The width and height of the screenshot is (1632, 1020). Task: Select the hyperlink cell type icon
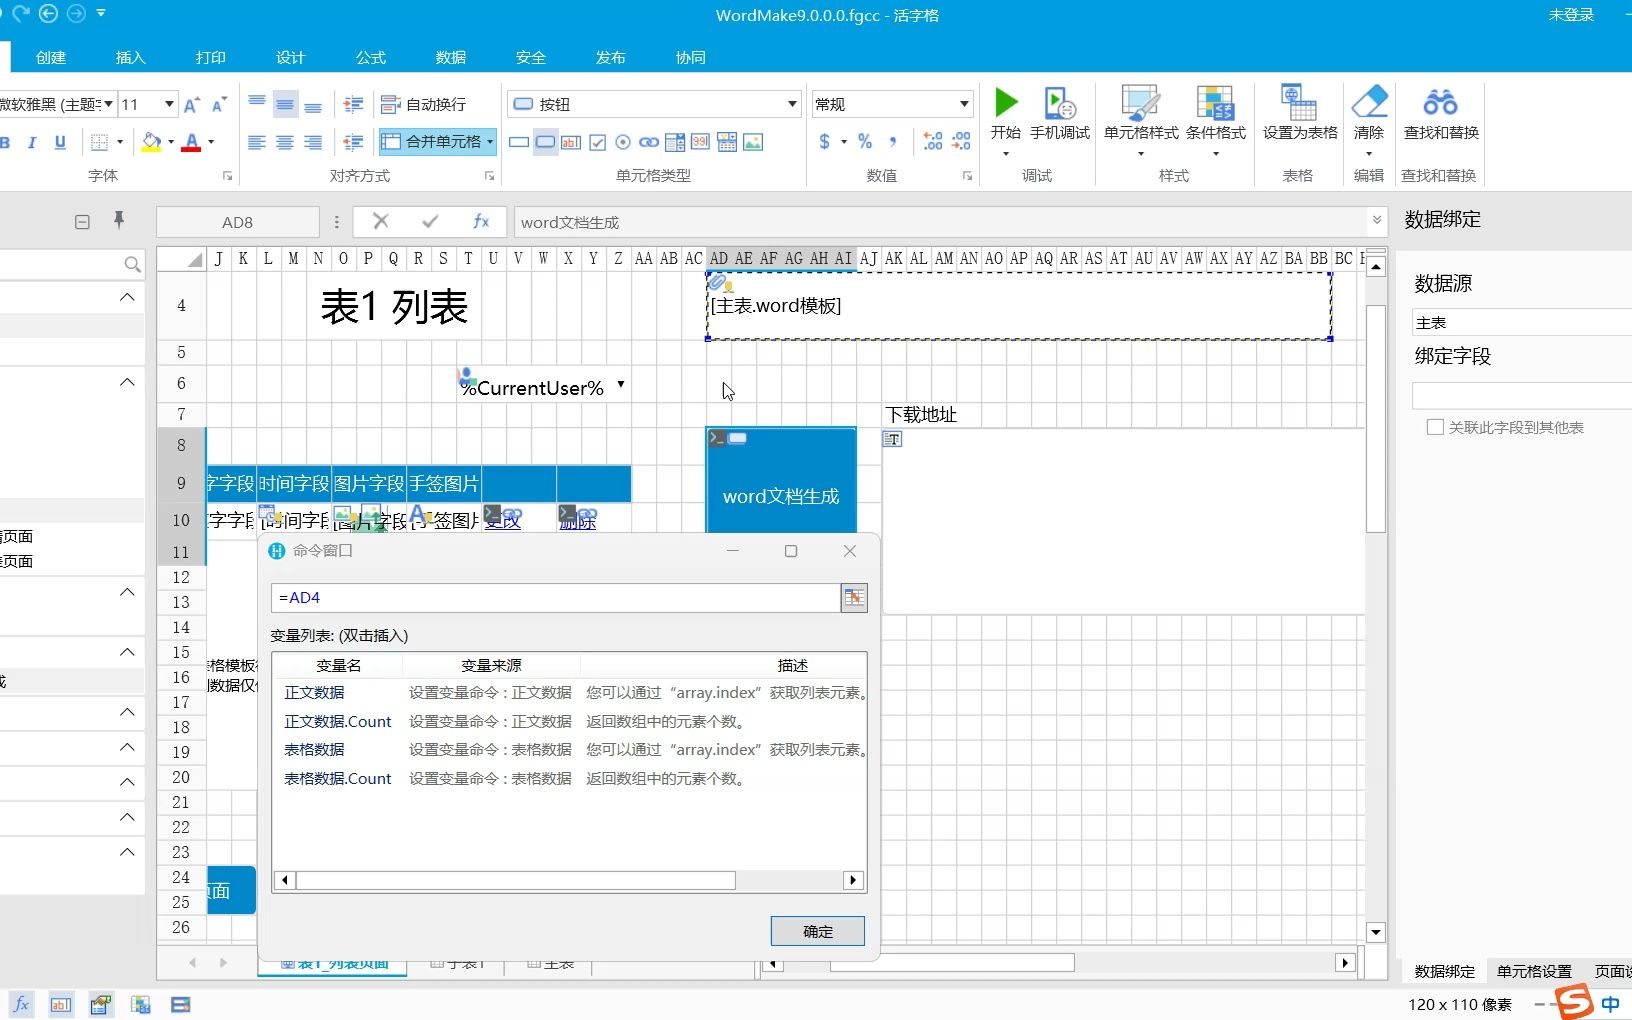[649, 142]
